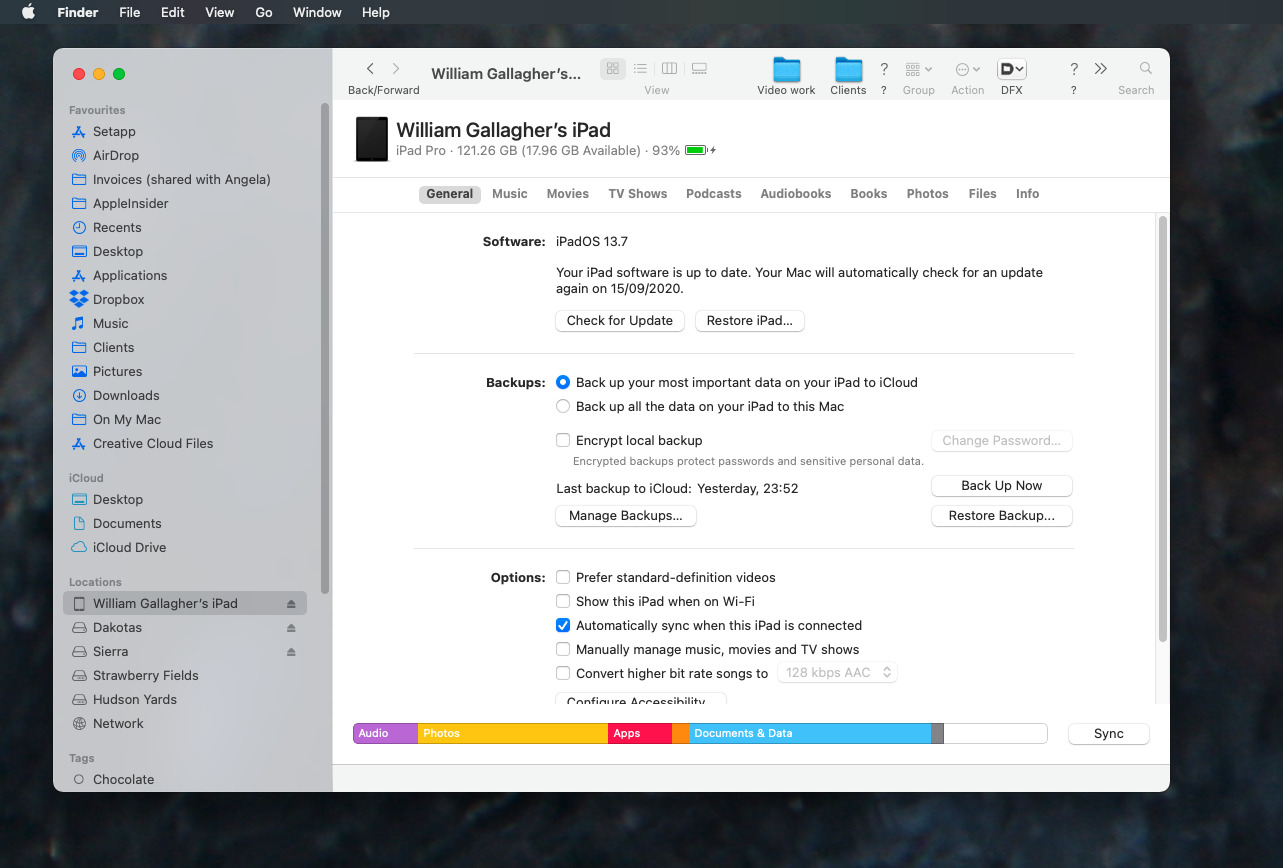1283x868 pixels.
Task: Open the Hudson Yards location
Action: pyautogui.click(x=124, y=699)
